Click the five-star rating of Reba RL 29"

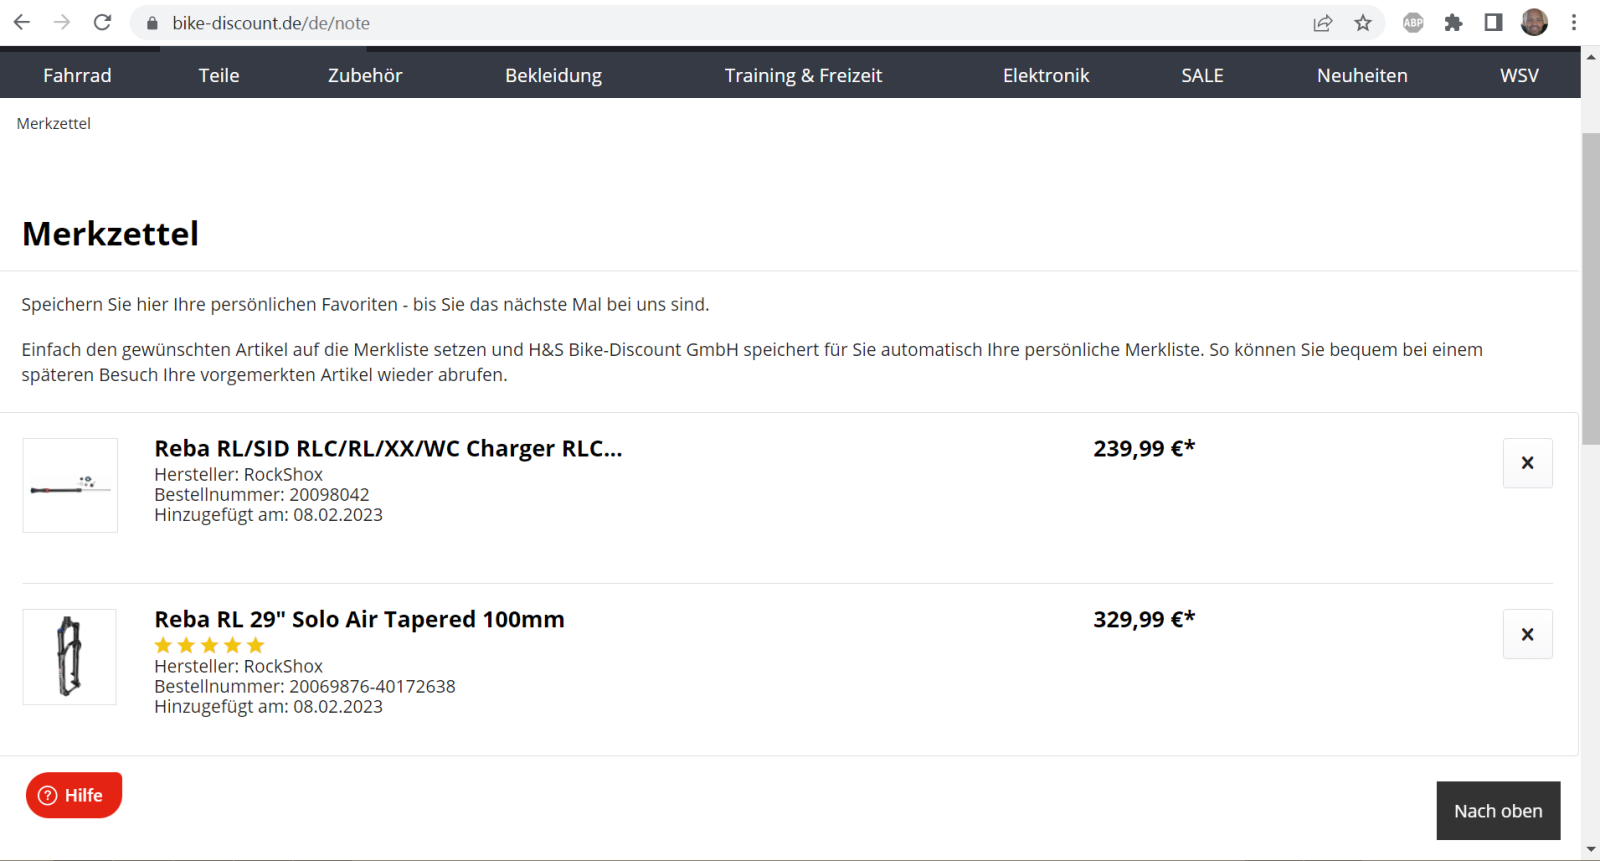click(x=209, y=645)
